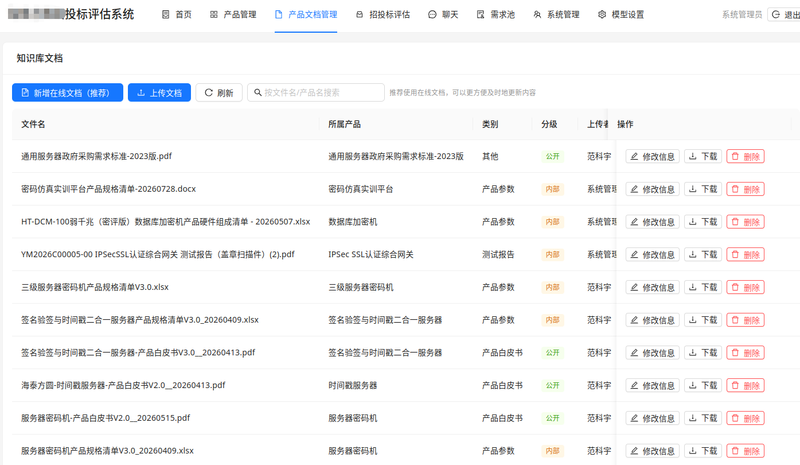The width and height of the screenshot is (800, 465).
Task: Click the 系统管理 user icon
Action: pos(537,15)
